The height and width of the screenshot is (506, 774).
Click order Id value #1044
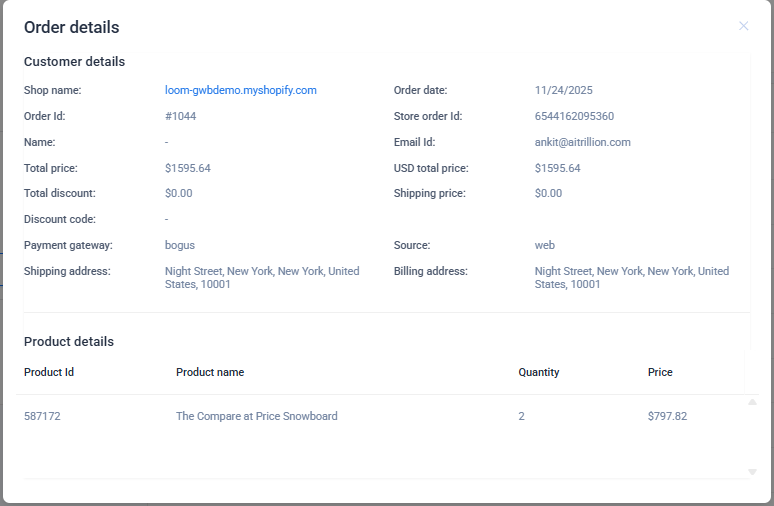181,116
